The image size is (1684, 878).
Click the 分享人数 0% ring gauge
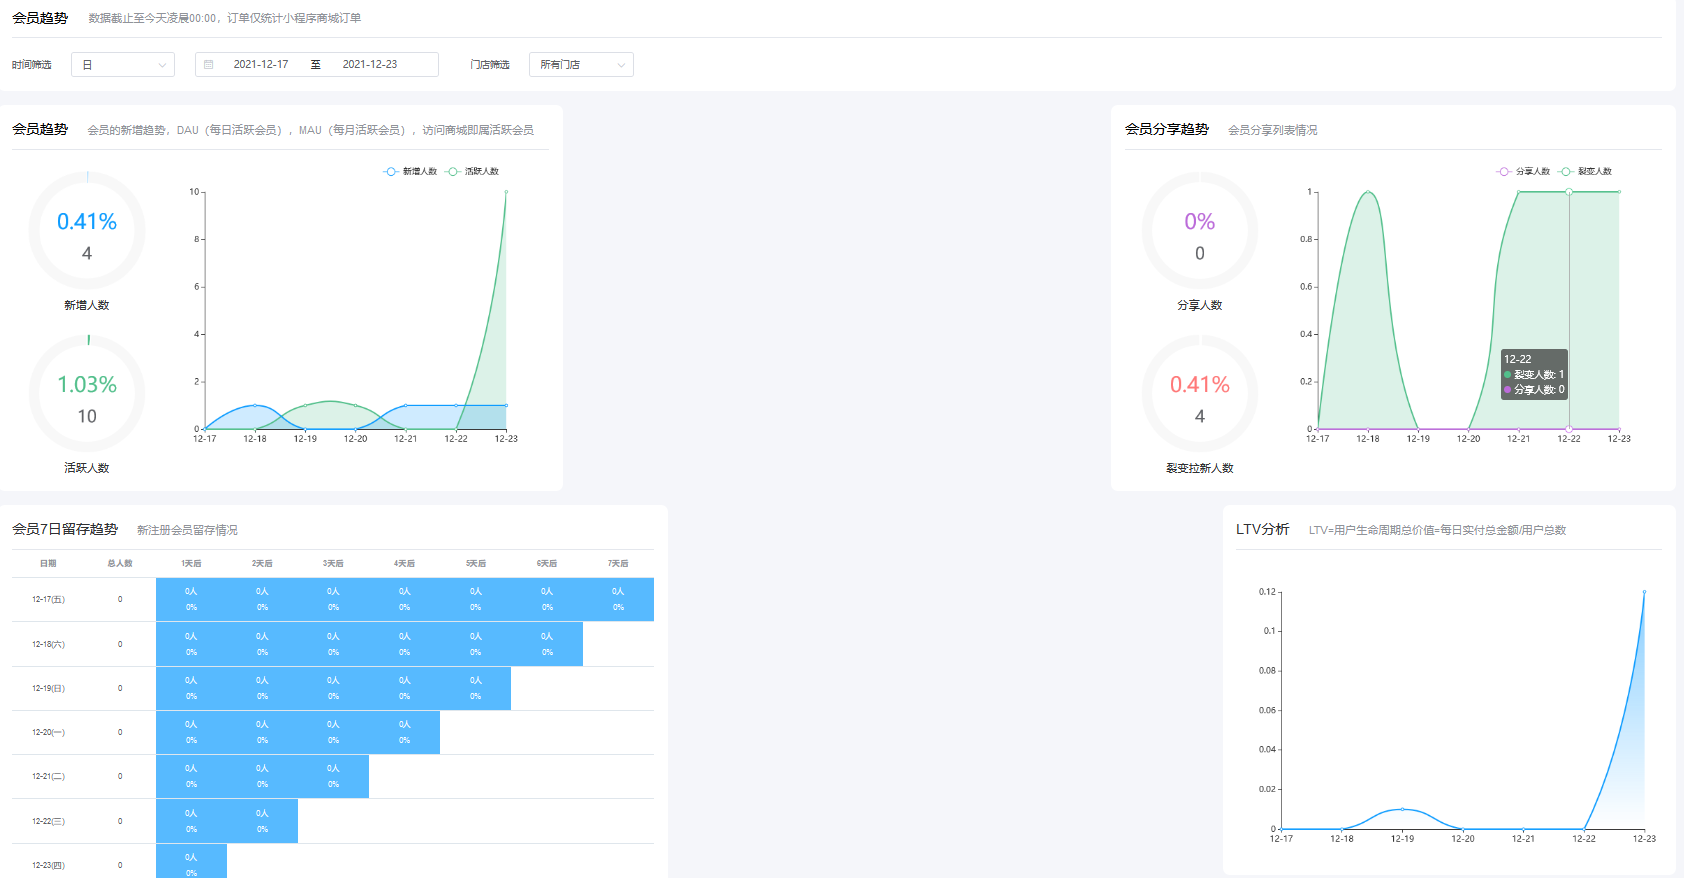[x=1200, y=231]
